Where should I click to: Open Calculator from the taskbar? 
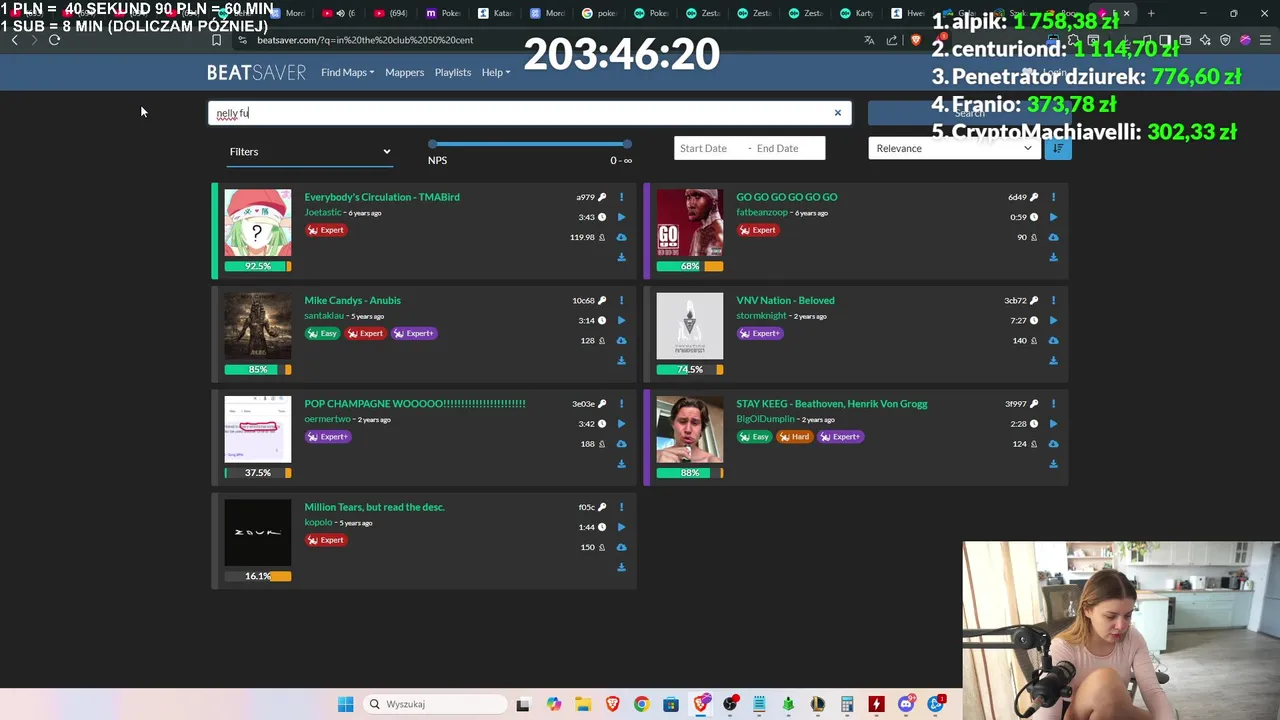[847, 704]
